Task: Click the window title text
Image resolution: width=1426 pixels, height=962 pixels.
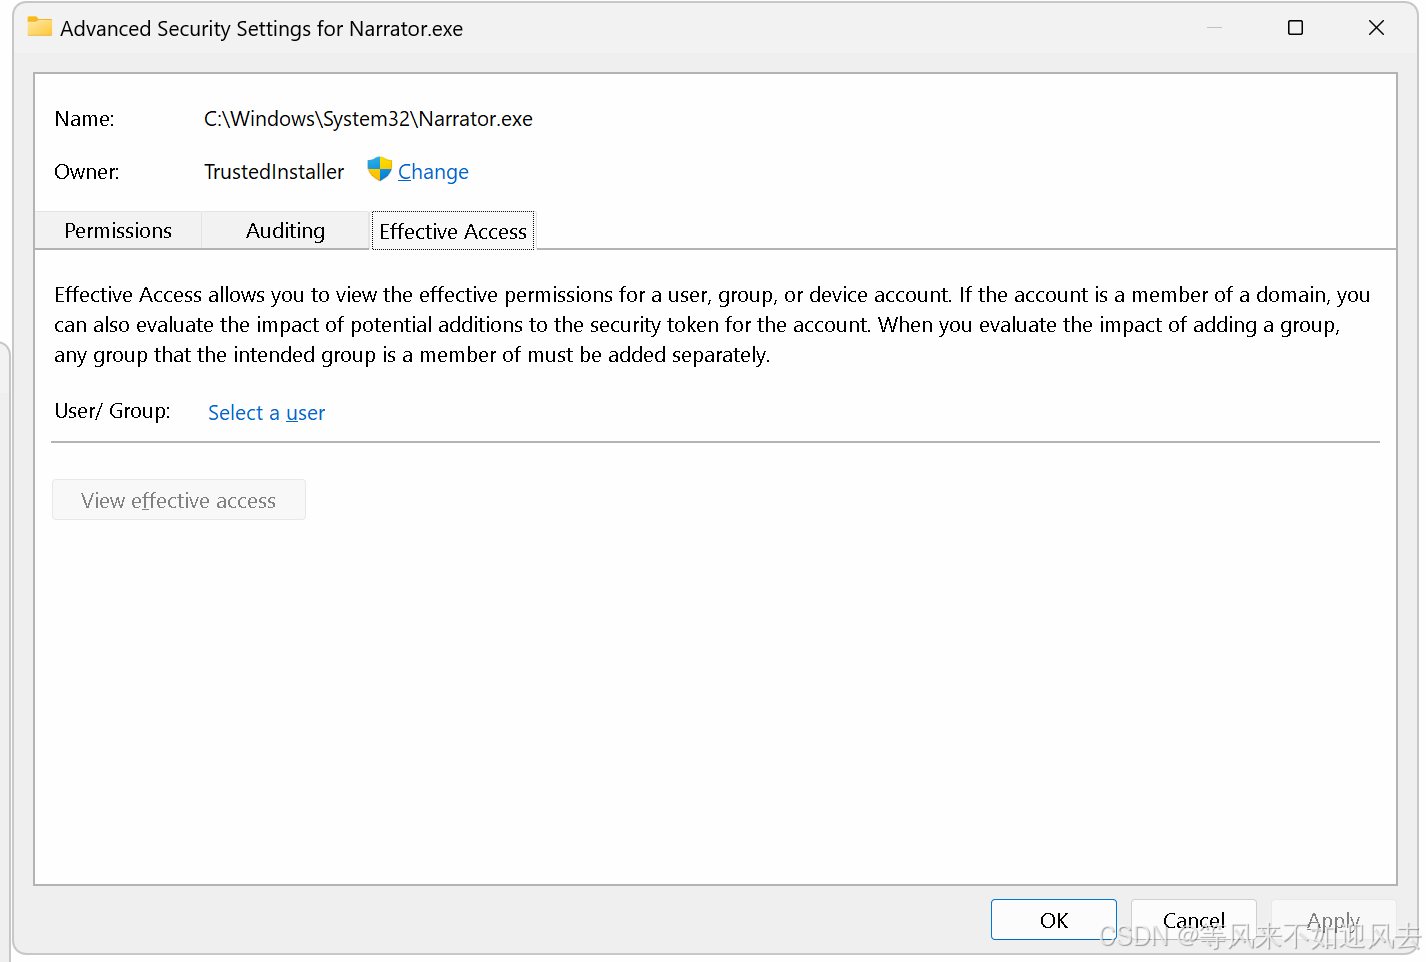Action: [261, 29]
